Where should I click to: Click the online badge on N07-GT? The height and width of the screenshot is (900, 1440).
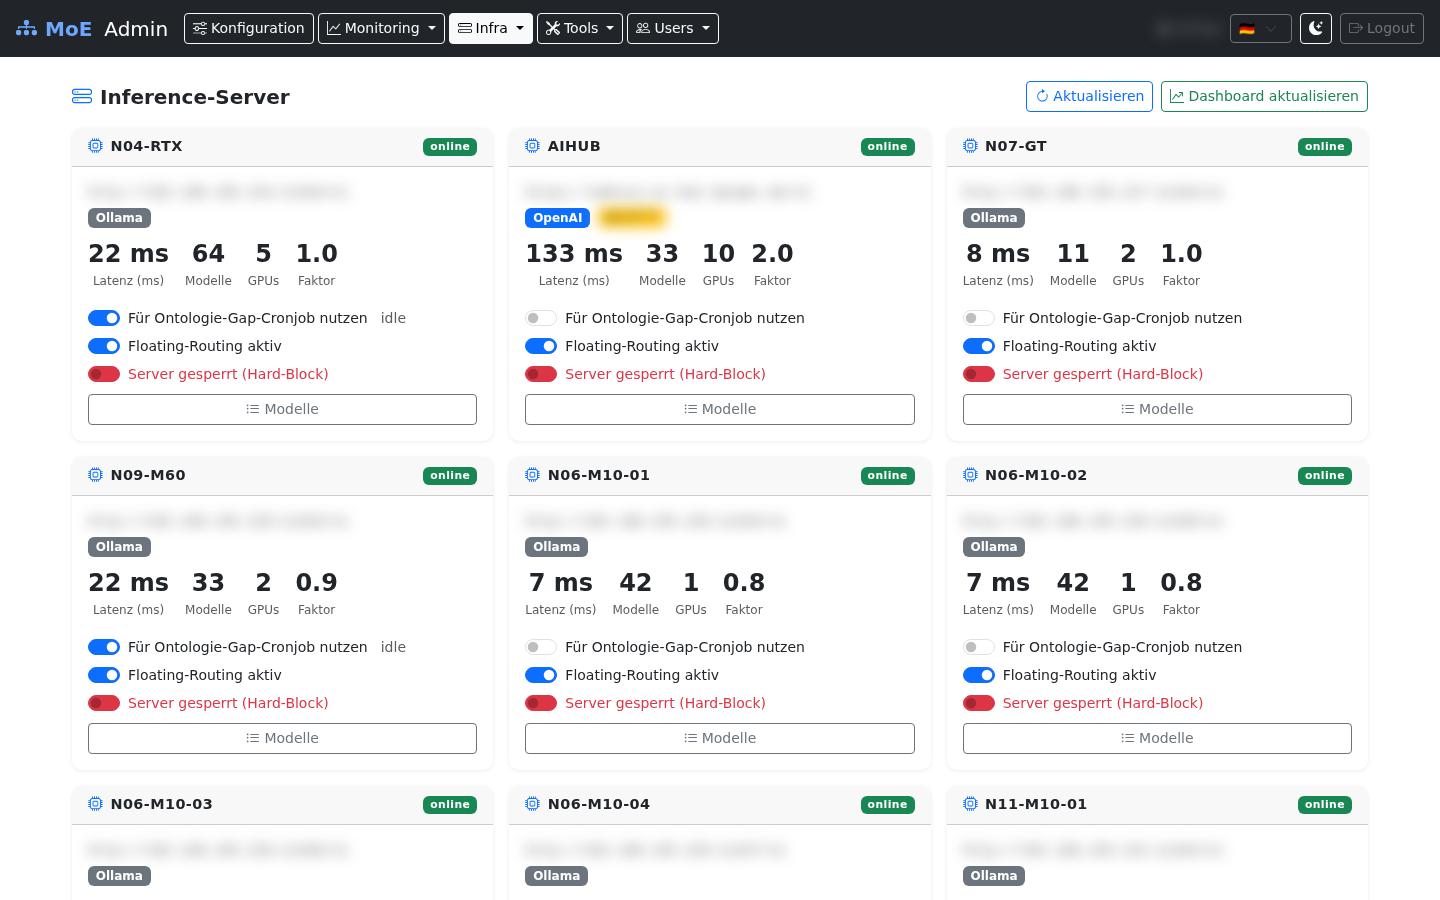[1325, 147]
